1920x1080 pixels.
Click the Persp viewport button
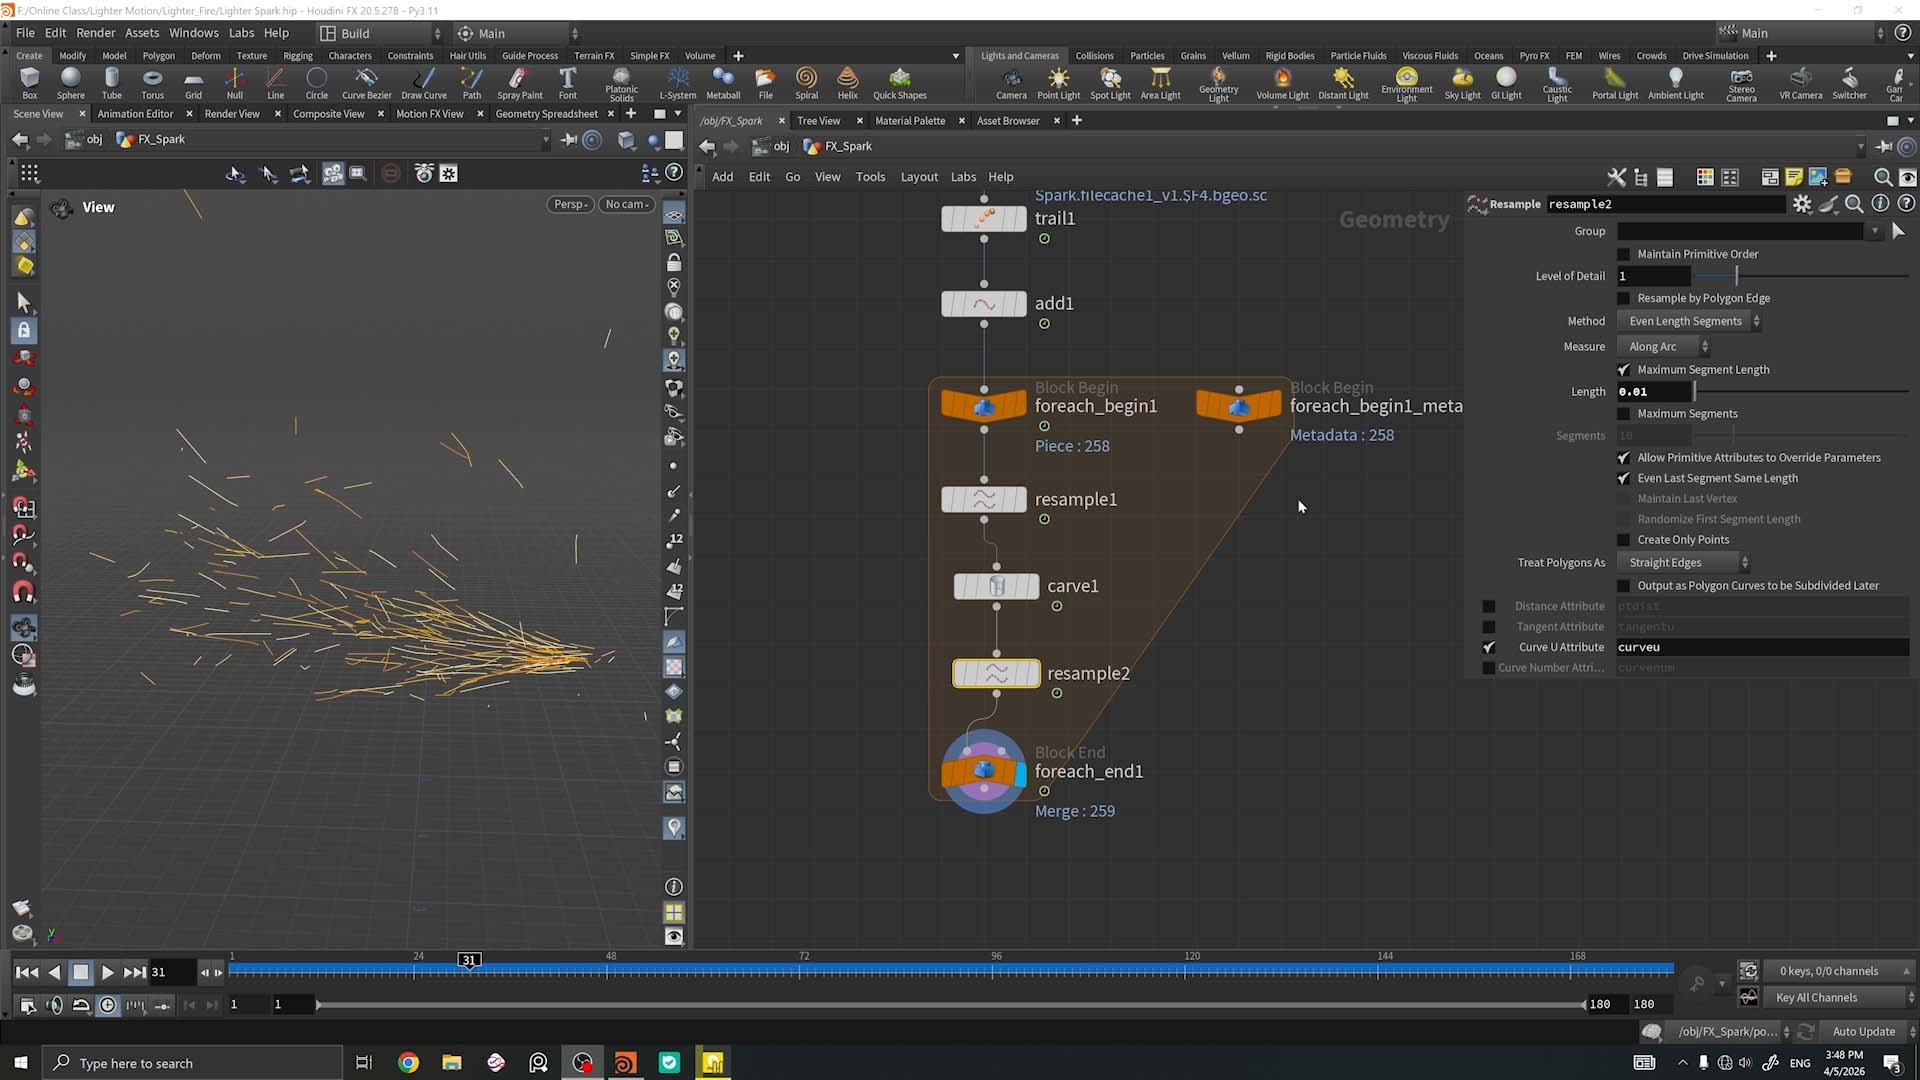[x=571, y=204]
